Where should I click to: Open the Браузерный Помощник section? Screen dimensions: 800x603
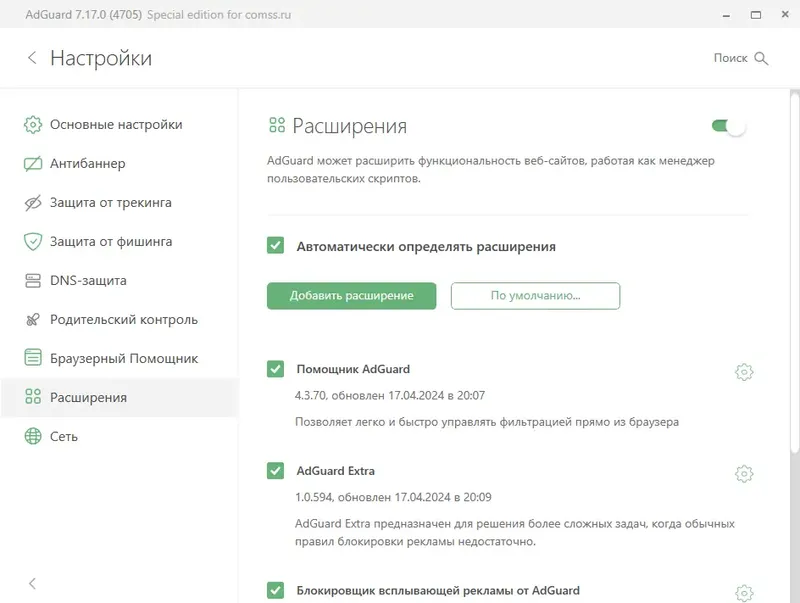[x=124, y=358]
